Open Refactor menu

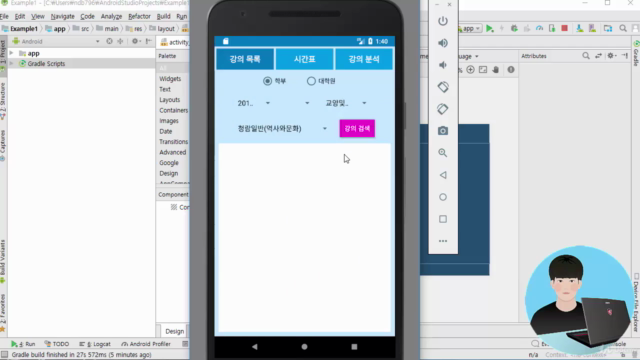[139, 16]
